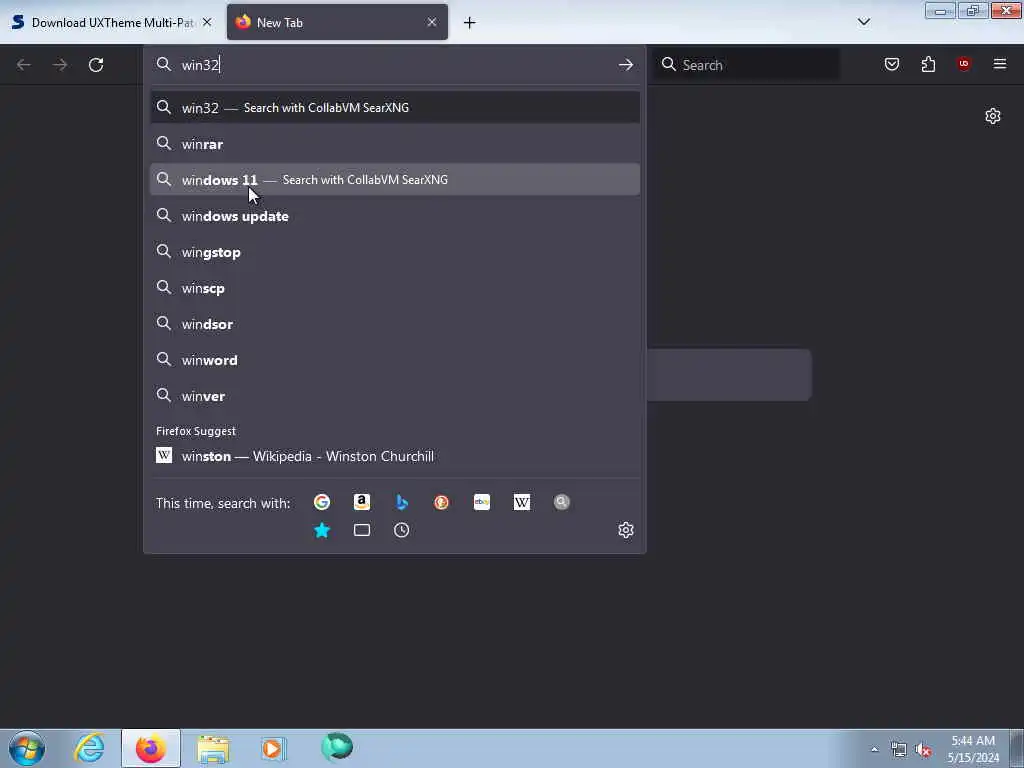Click the Go arrow in the address bar
Image resolution: width=1024 pixels, height=768 pixels.
(626, 65)
